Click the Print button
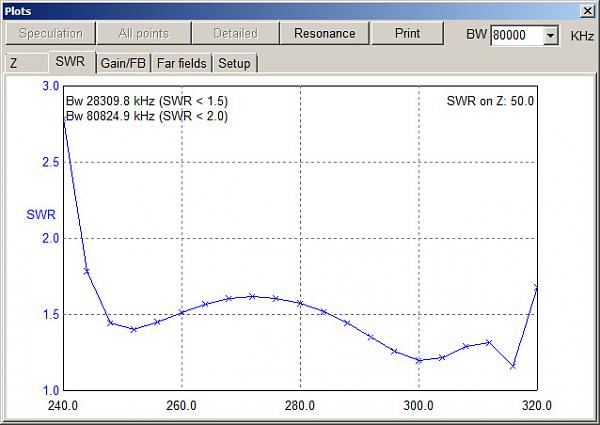600x425 pixels. [x=408, y=33]
